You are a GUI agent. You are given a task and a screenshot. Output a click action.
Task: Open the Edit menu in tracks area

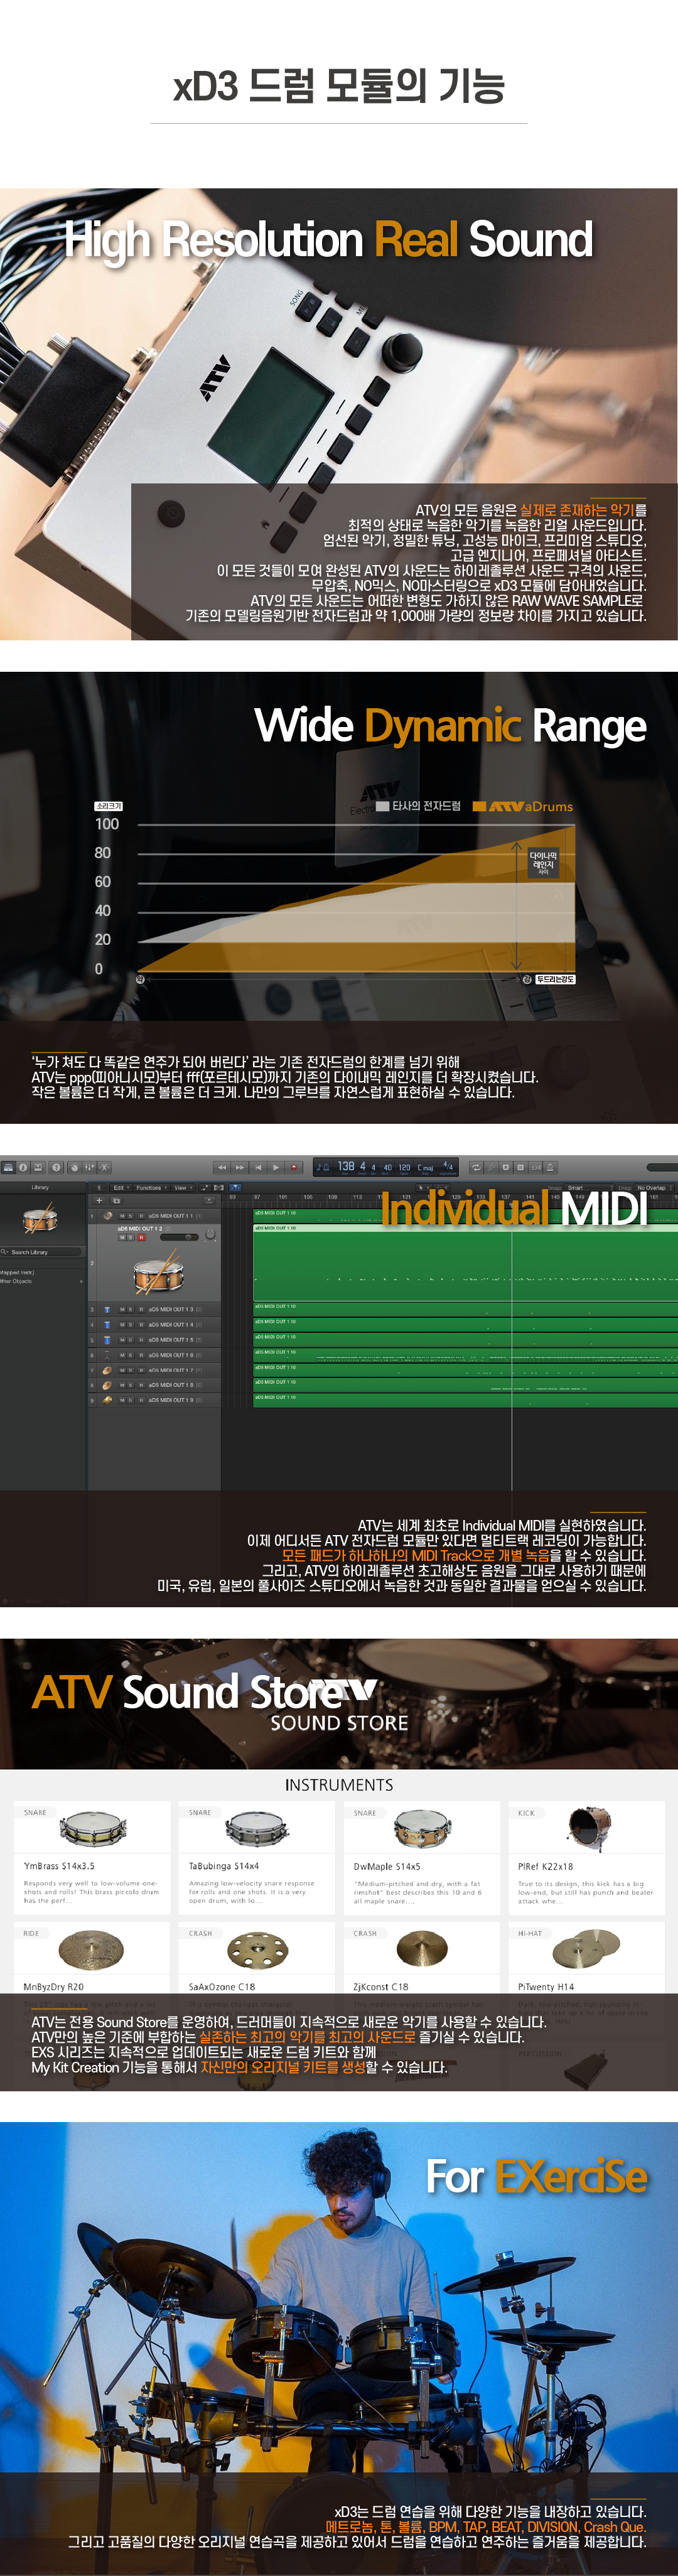click(121, 1188)
